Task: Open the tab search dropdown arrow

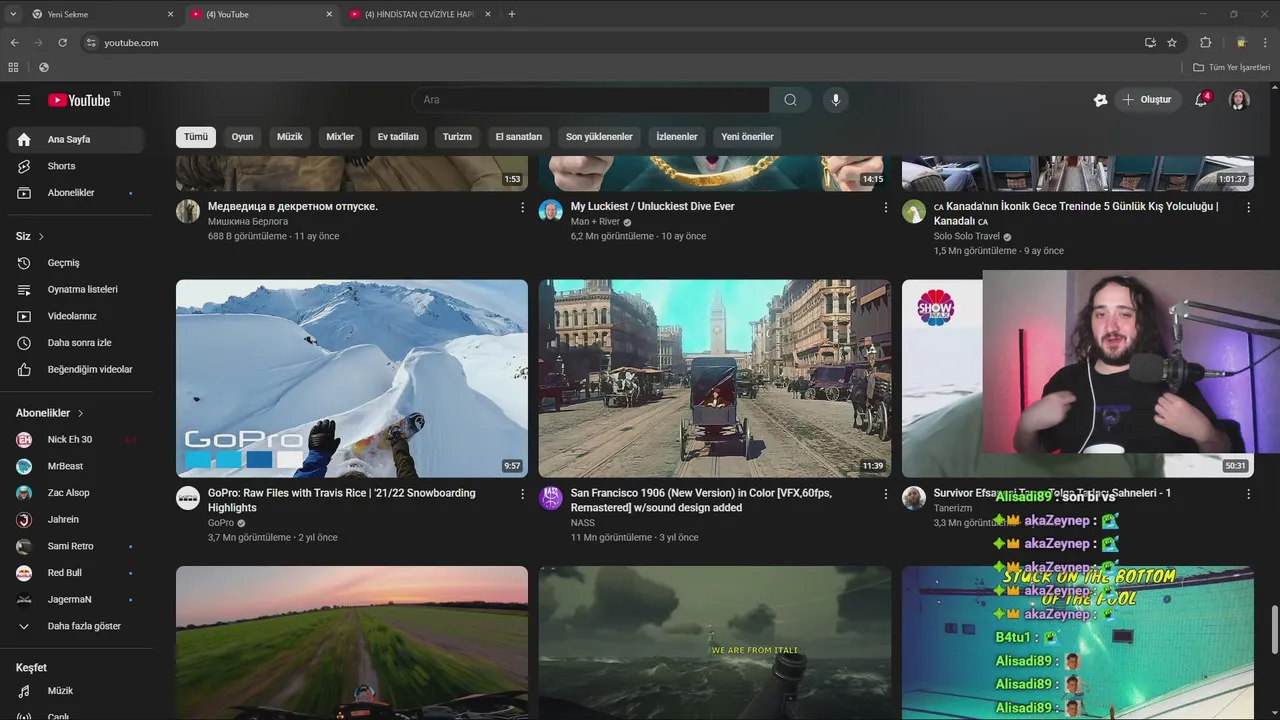Action: [13, 14]
